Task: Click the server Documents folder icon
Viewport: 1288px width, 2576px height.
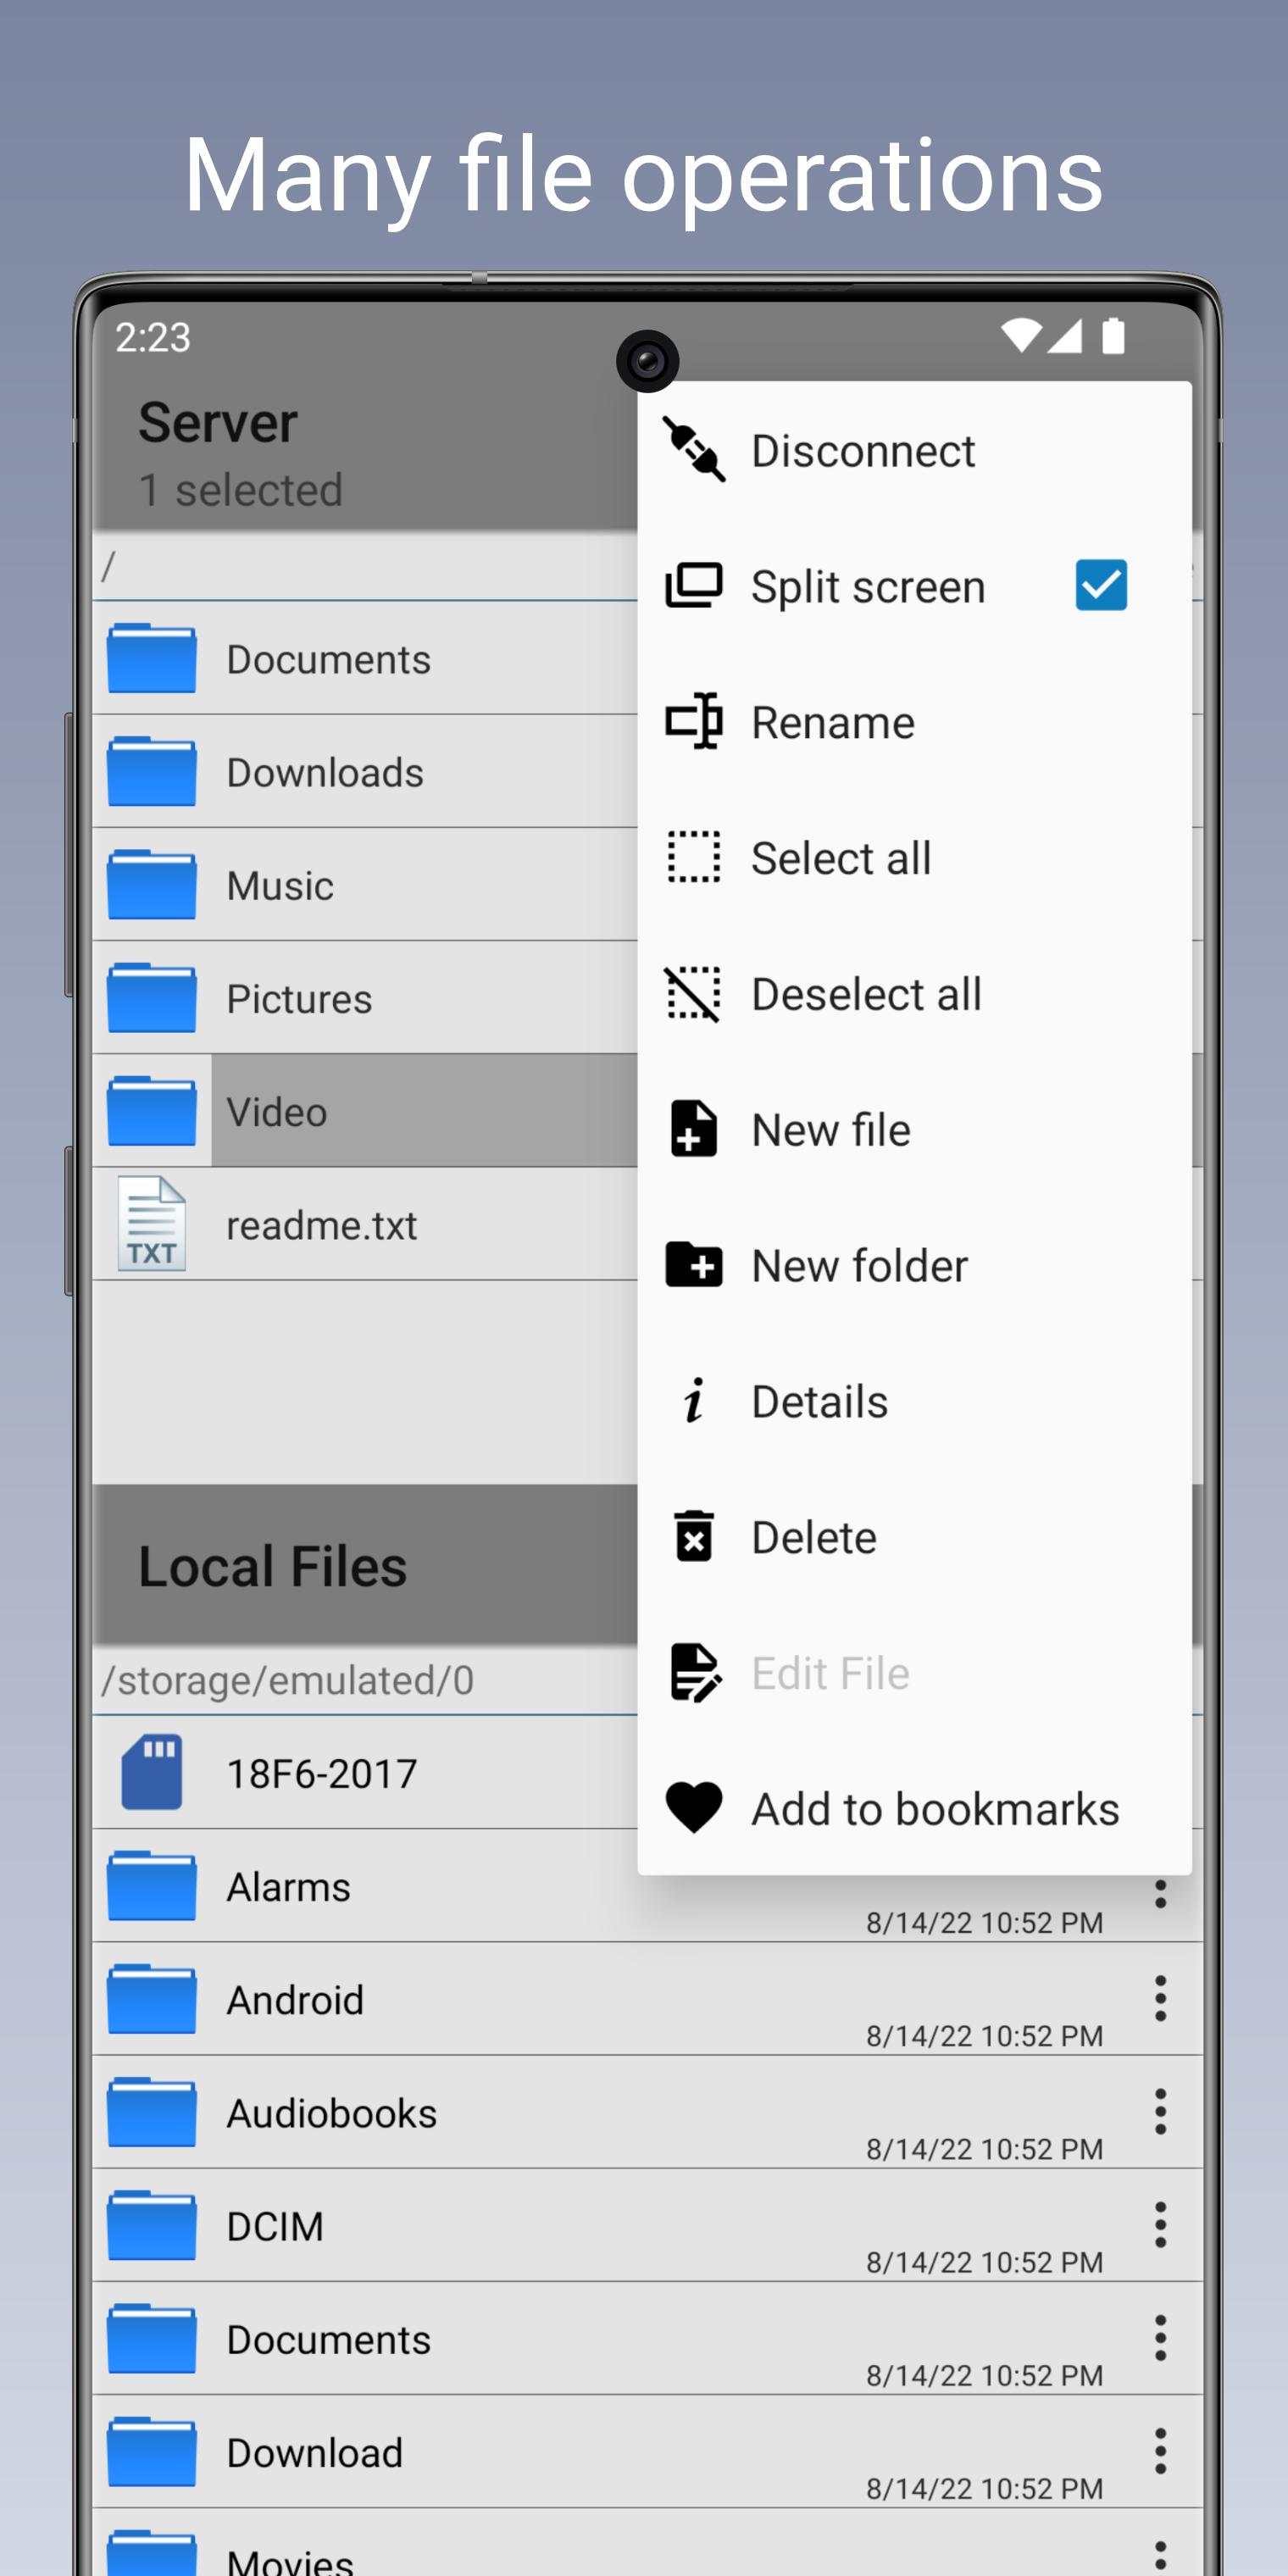Action: point(151,658)
